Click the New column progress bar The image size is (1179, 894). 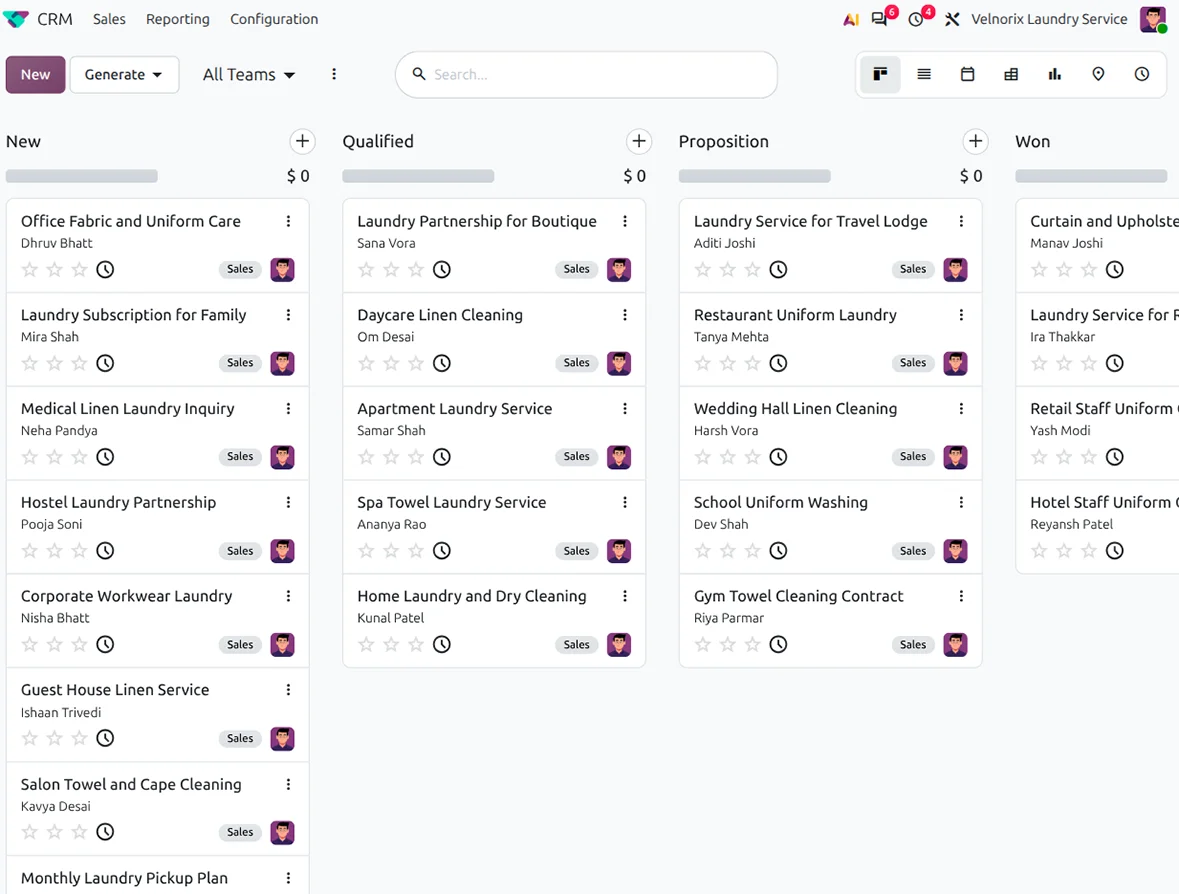[82, 176]
